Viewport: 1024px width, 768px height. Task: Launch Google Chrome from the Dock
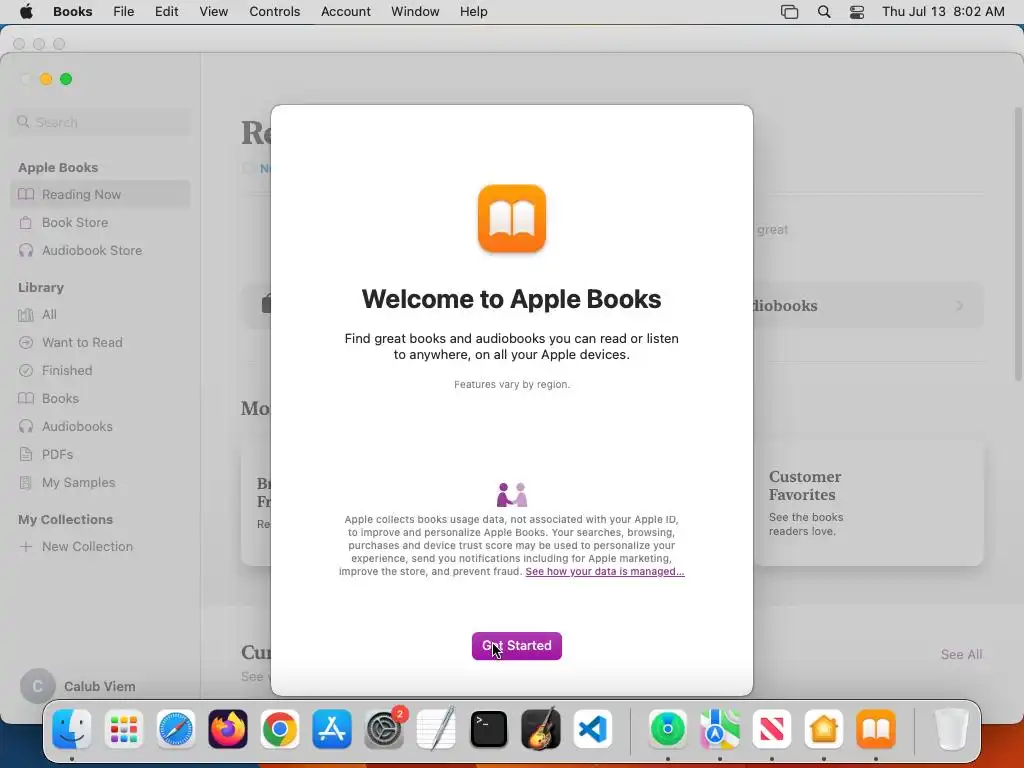pyautogui.click(x=280, y=729)
